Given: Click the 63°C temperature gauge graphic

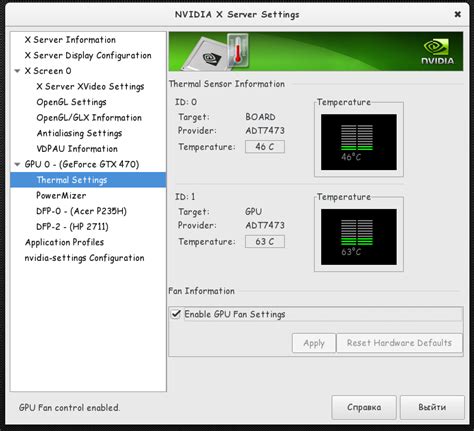Looking at the screenshot, I should pyautogui.click(x=359, y=237).
